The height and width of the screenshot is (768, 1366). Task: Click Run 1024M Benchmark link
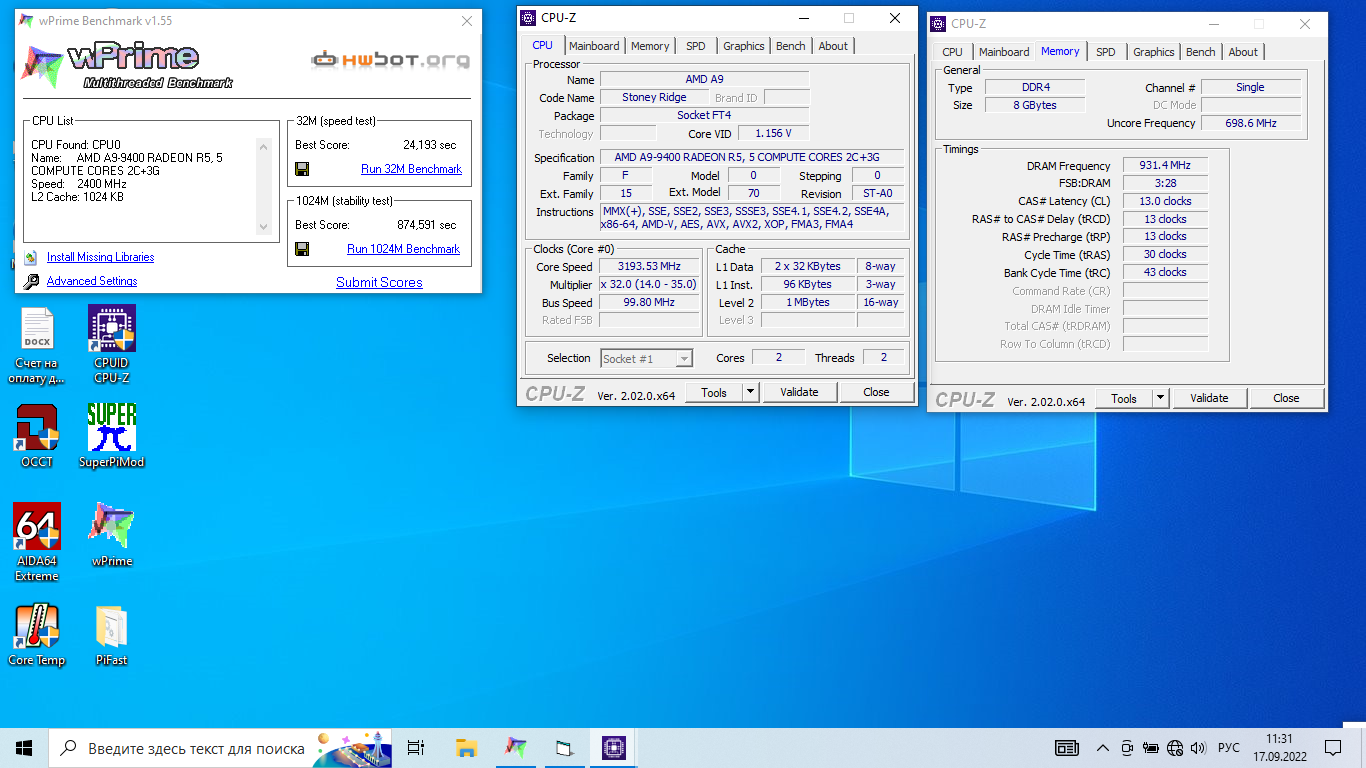point(404,249)
